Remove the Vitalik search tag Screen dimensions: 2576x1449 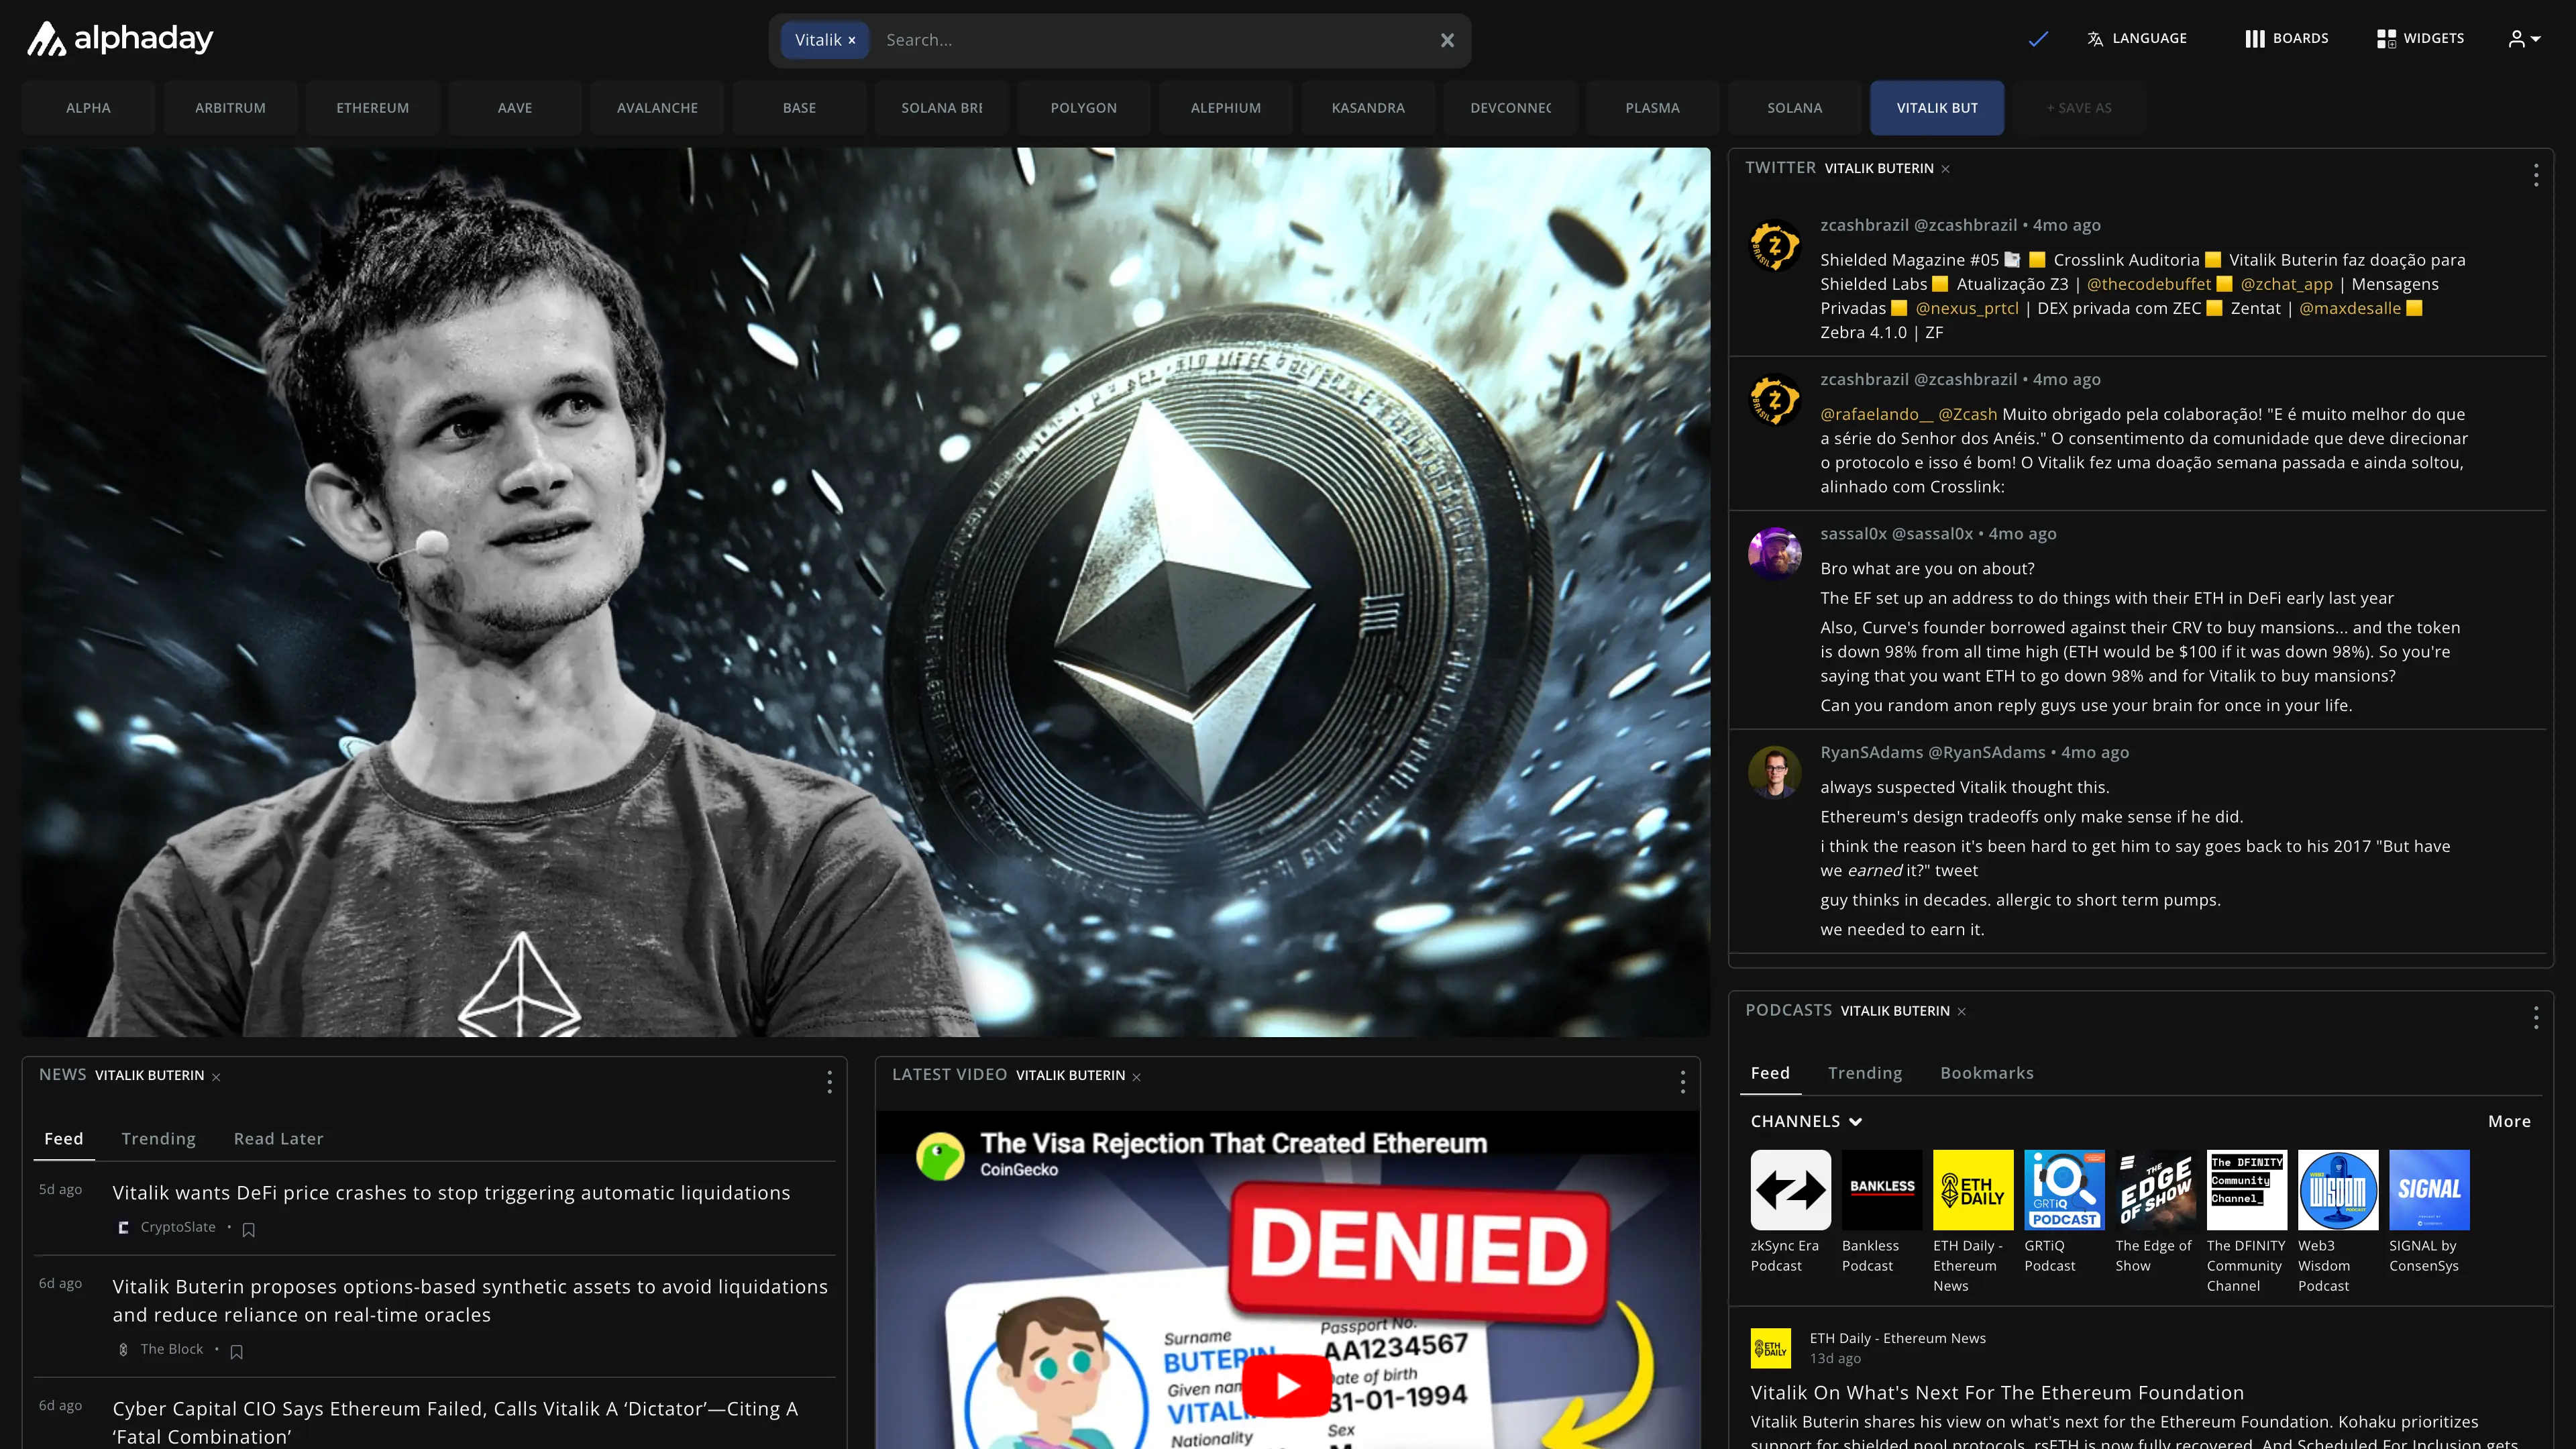point(852,40)
